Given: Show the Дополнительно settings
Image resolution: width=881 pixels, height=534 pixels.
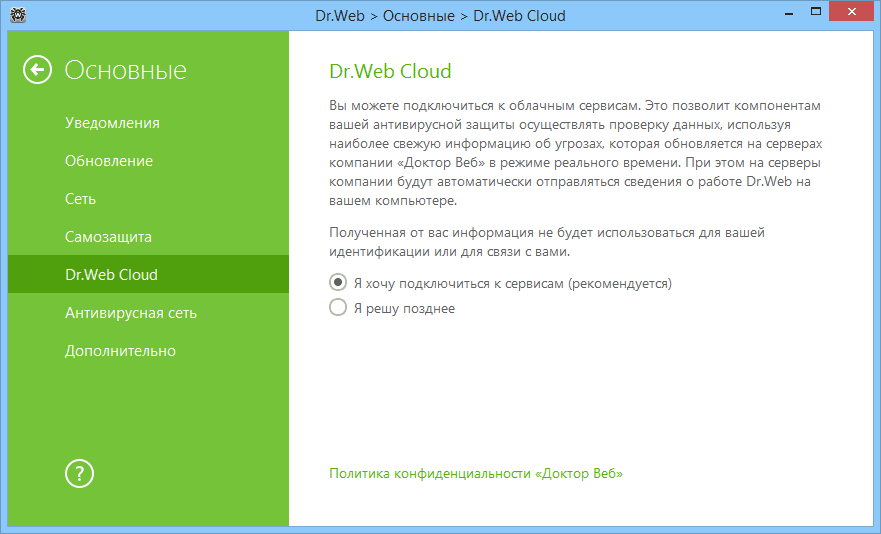Looking at the screenshot, I should pos(120,351).
